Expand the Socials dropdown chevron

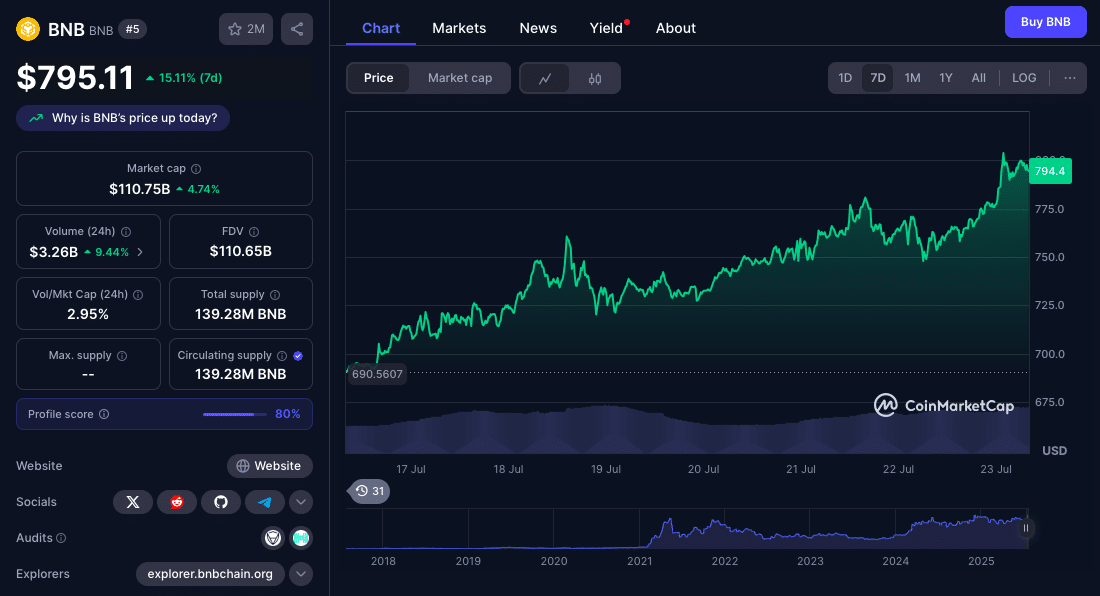pyautogui.click(x=301, y=502)
